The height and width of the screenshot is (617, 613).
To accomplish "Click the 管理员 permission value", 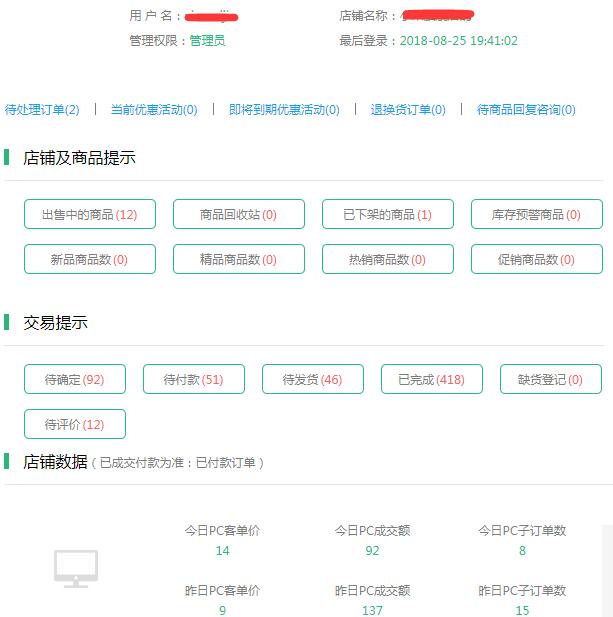I will [207, 41].
